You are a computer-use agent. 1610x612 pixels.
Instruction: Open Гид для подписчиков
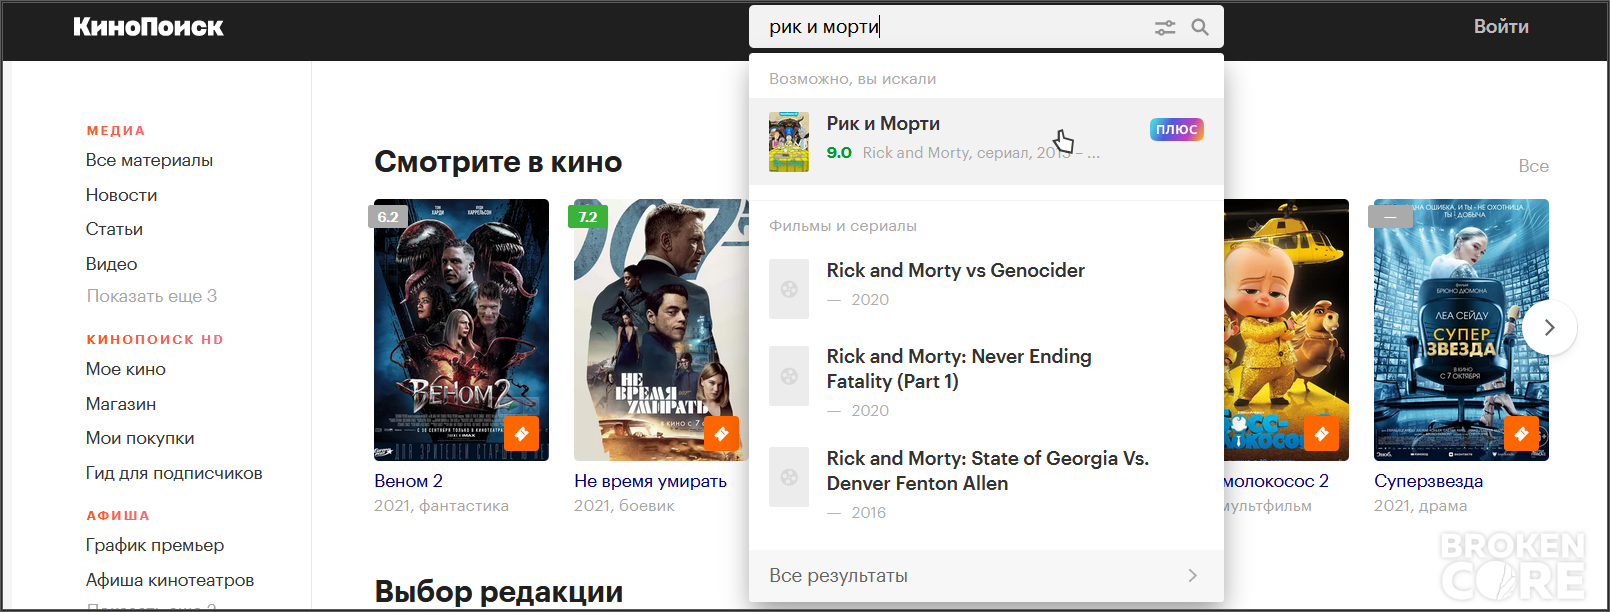pyautogui.click(x=174, y=473)
